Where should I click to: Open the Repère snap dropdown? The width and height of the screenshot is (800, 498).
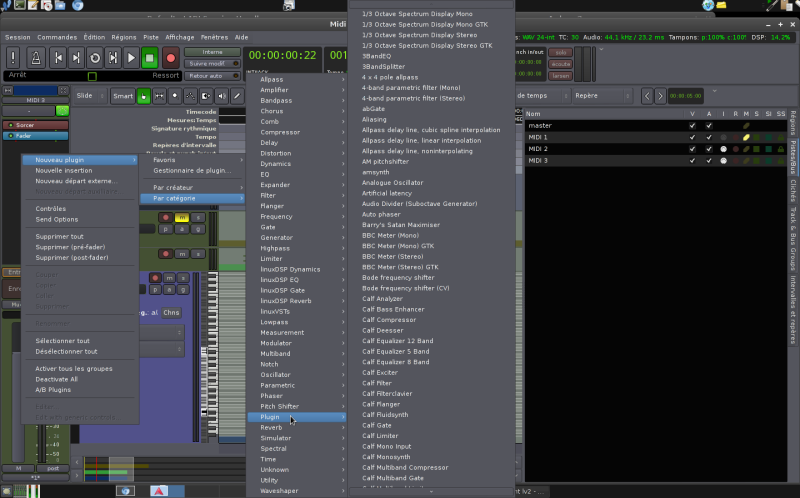(x=603, y=95)
